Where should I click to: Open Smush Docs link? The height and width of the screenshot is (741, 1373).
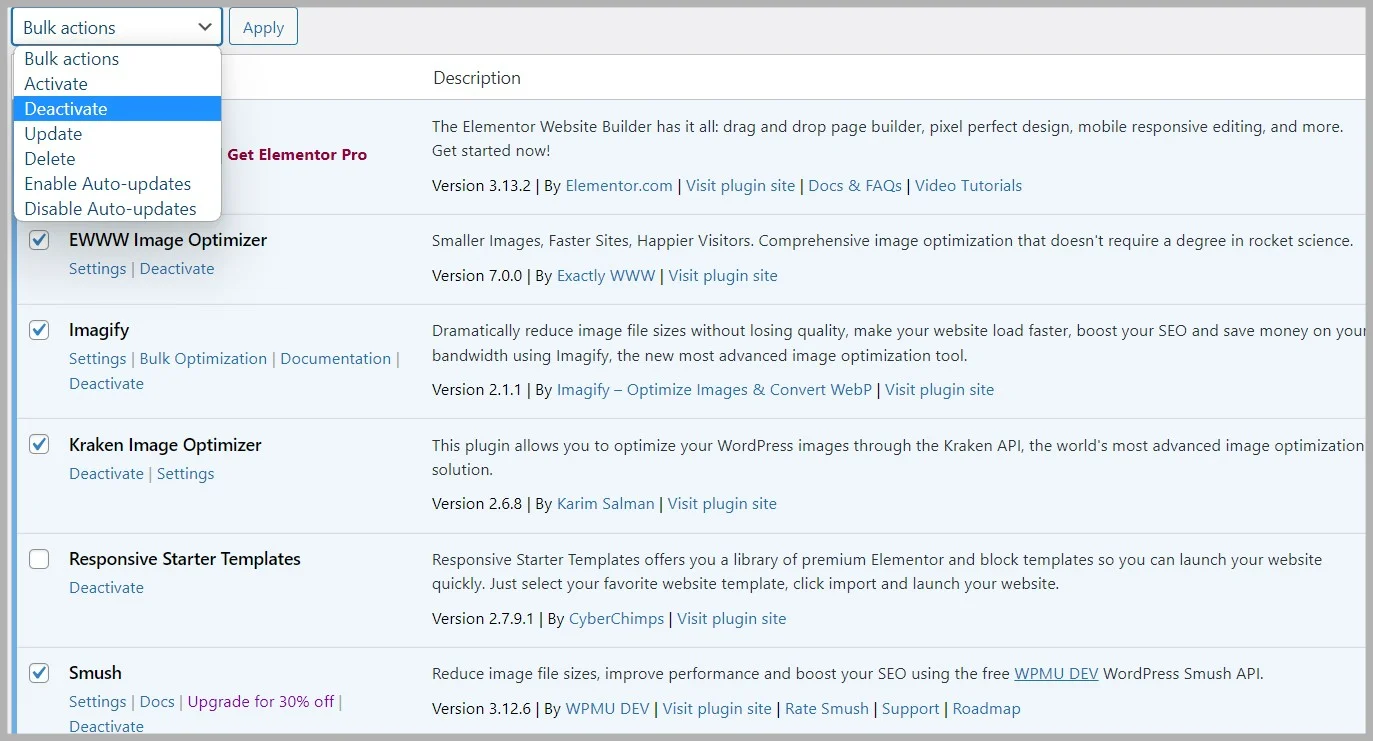point(157,702)
